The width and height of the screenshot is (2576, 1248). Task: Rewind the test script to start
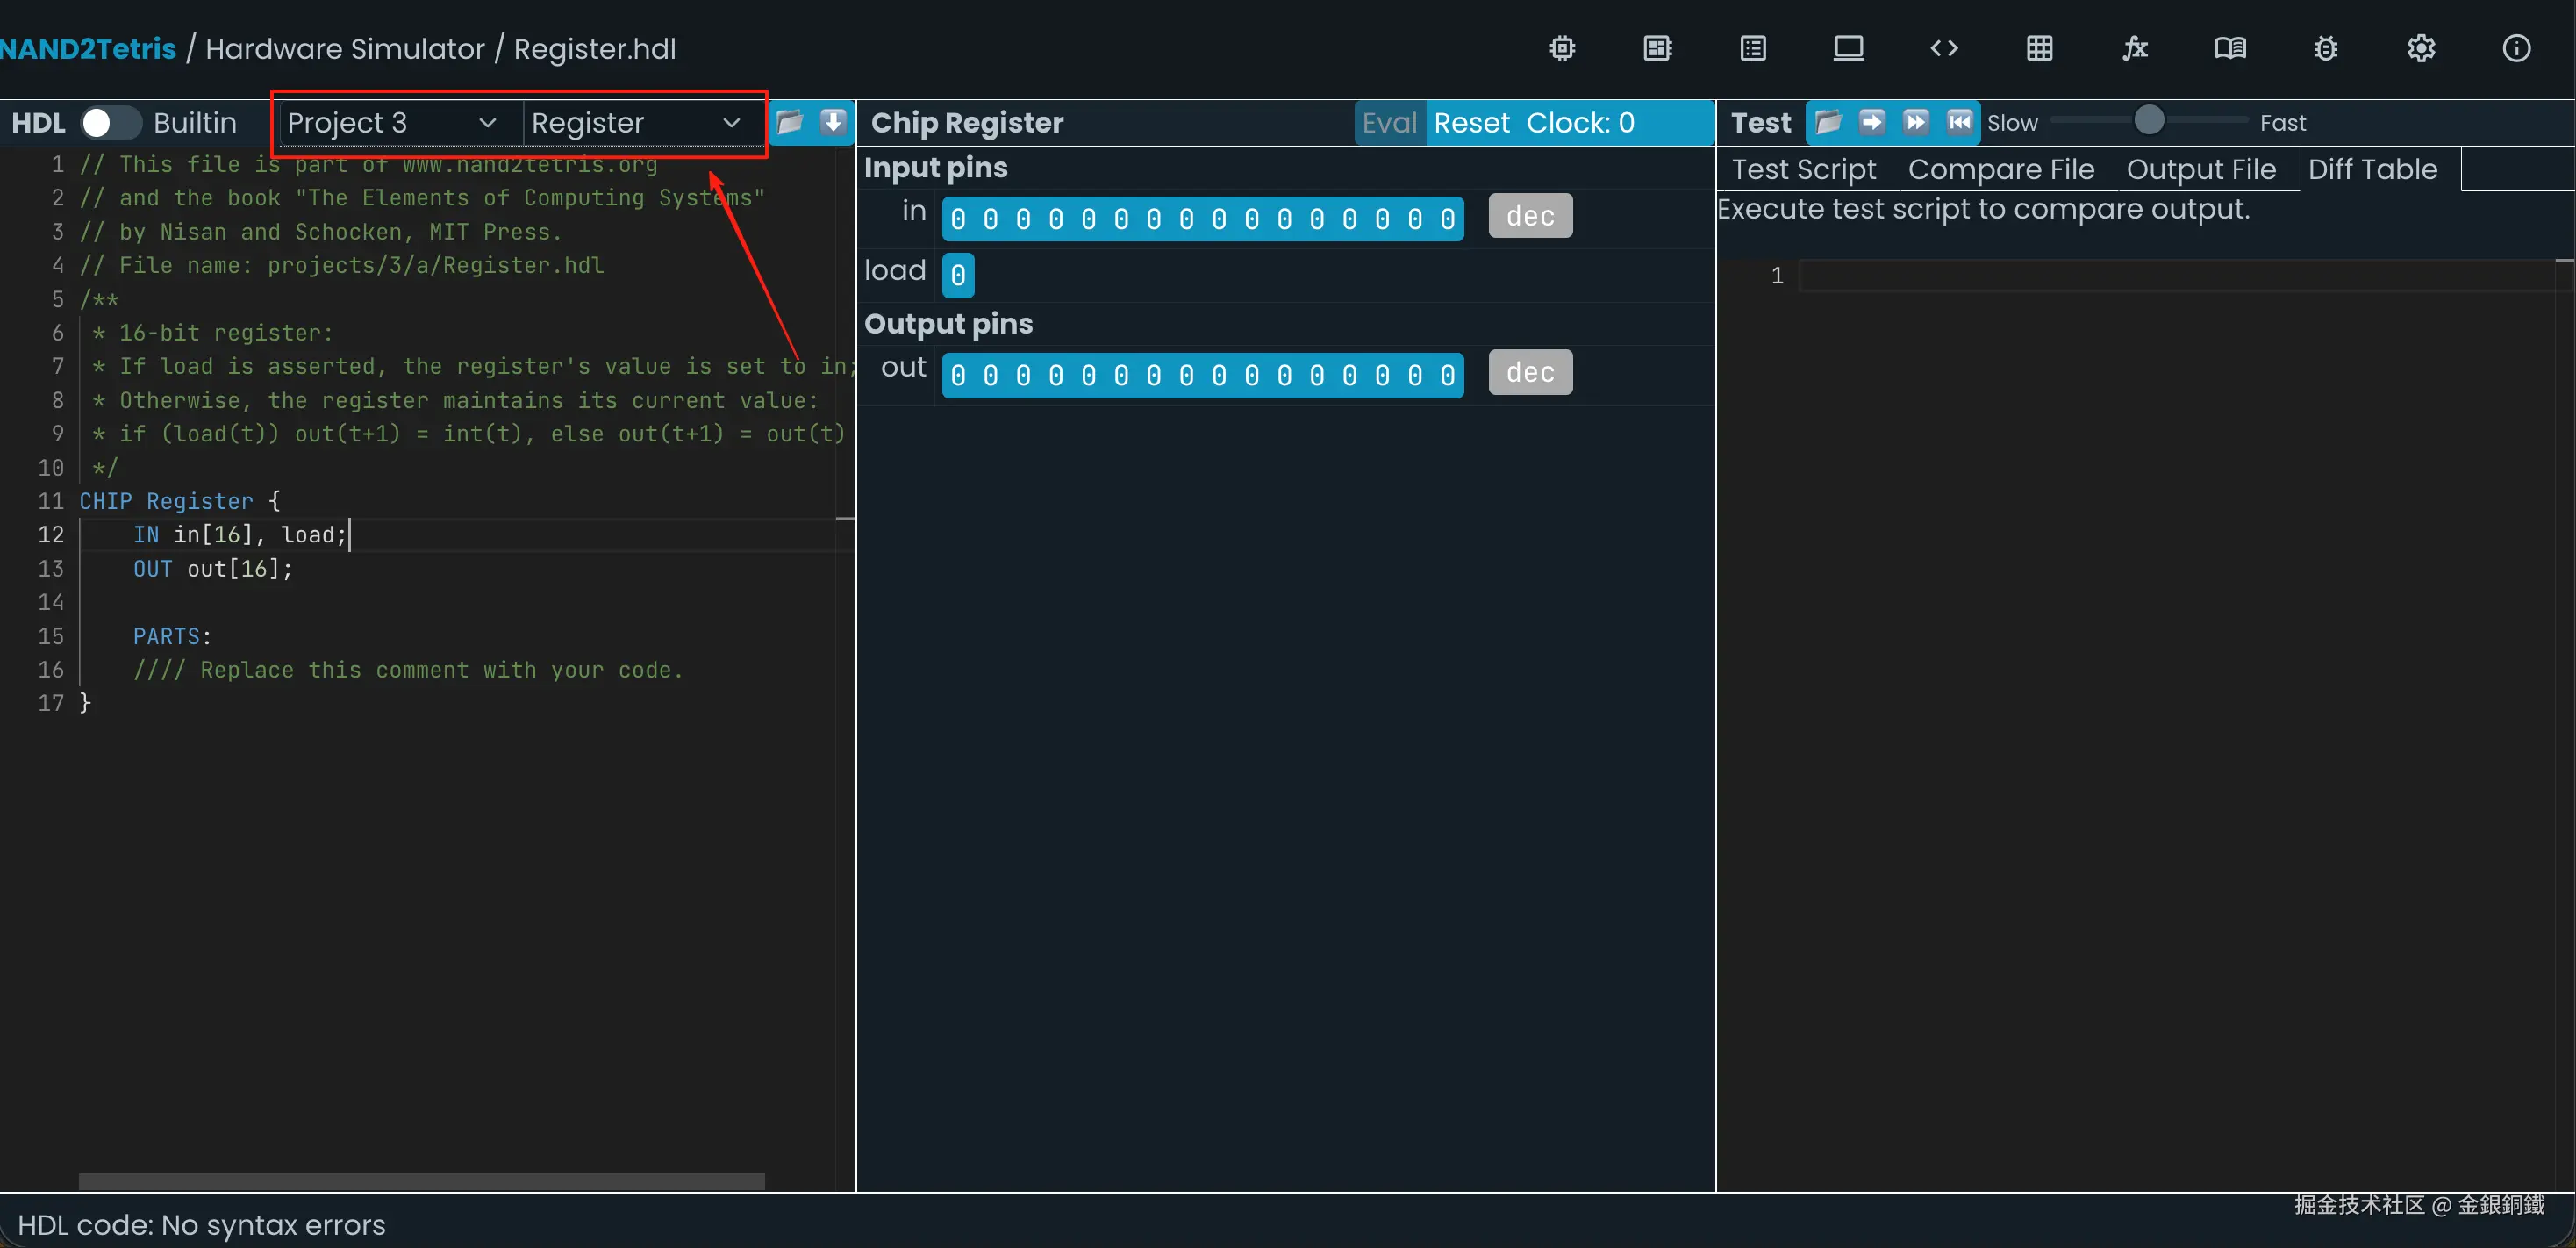coord(1959,122)
